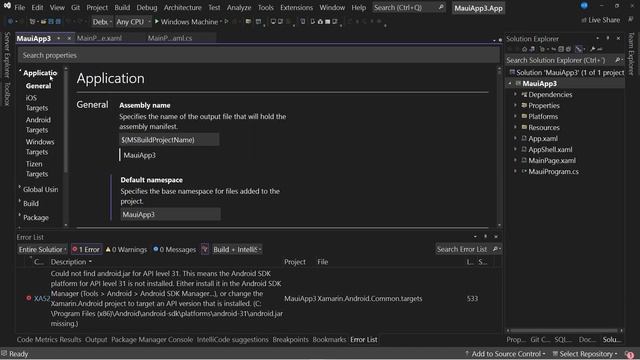This screenshot has height=360, width=640.
Task: Select Windows Targets in properties navigation
Action: 40,147
